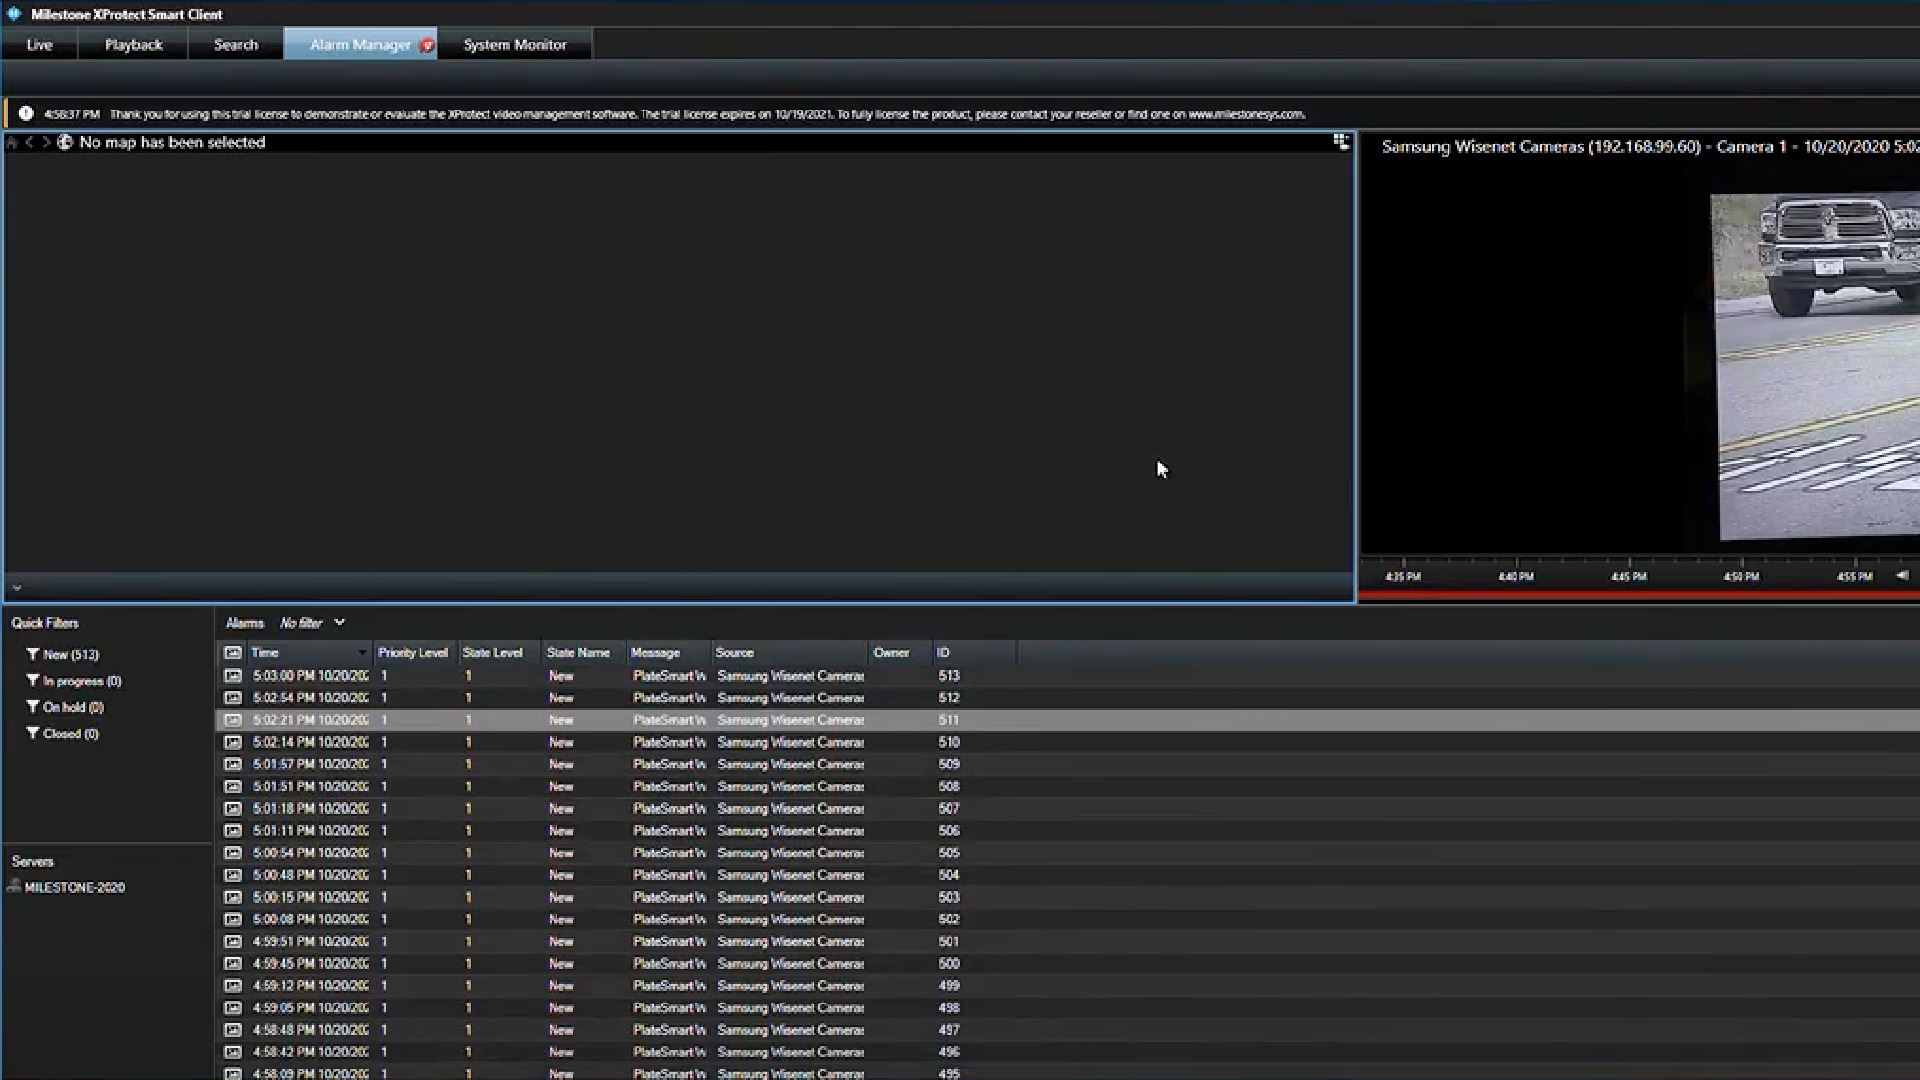Click image icon of alarm 503

point(233,897)
